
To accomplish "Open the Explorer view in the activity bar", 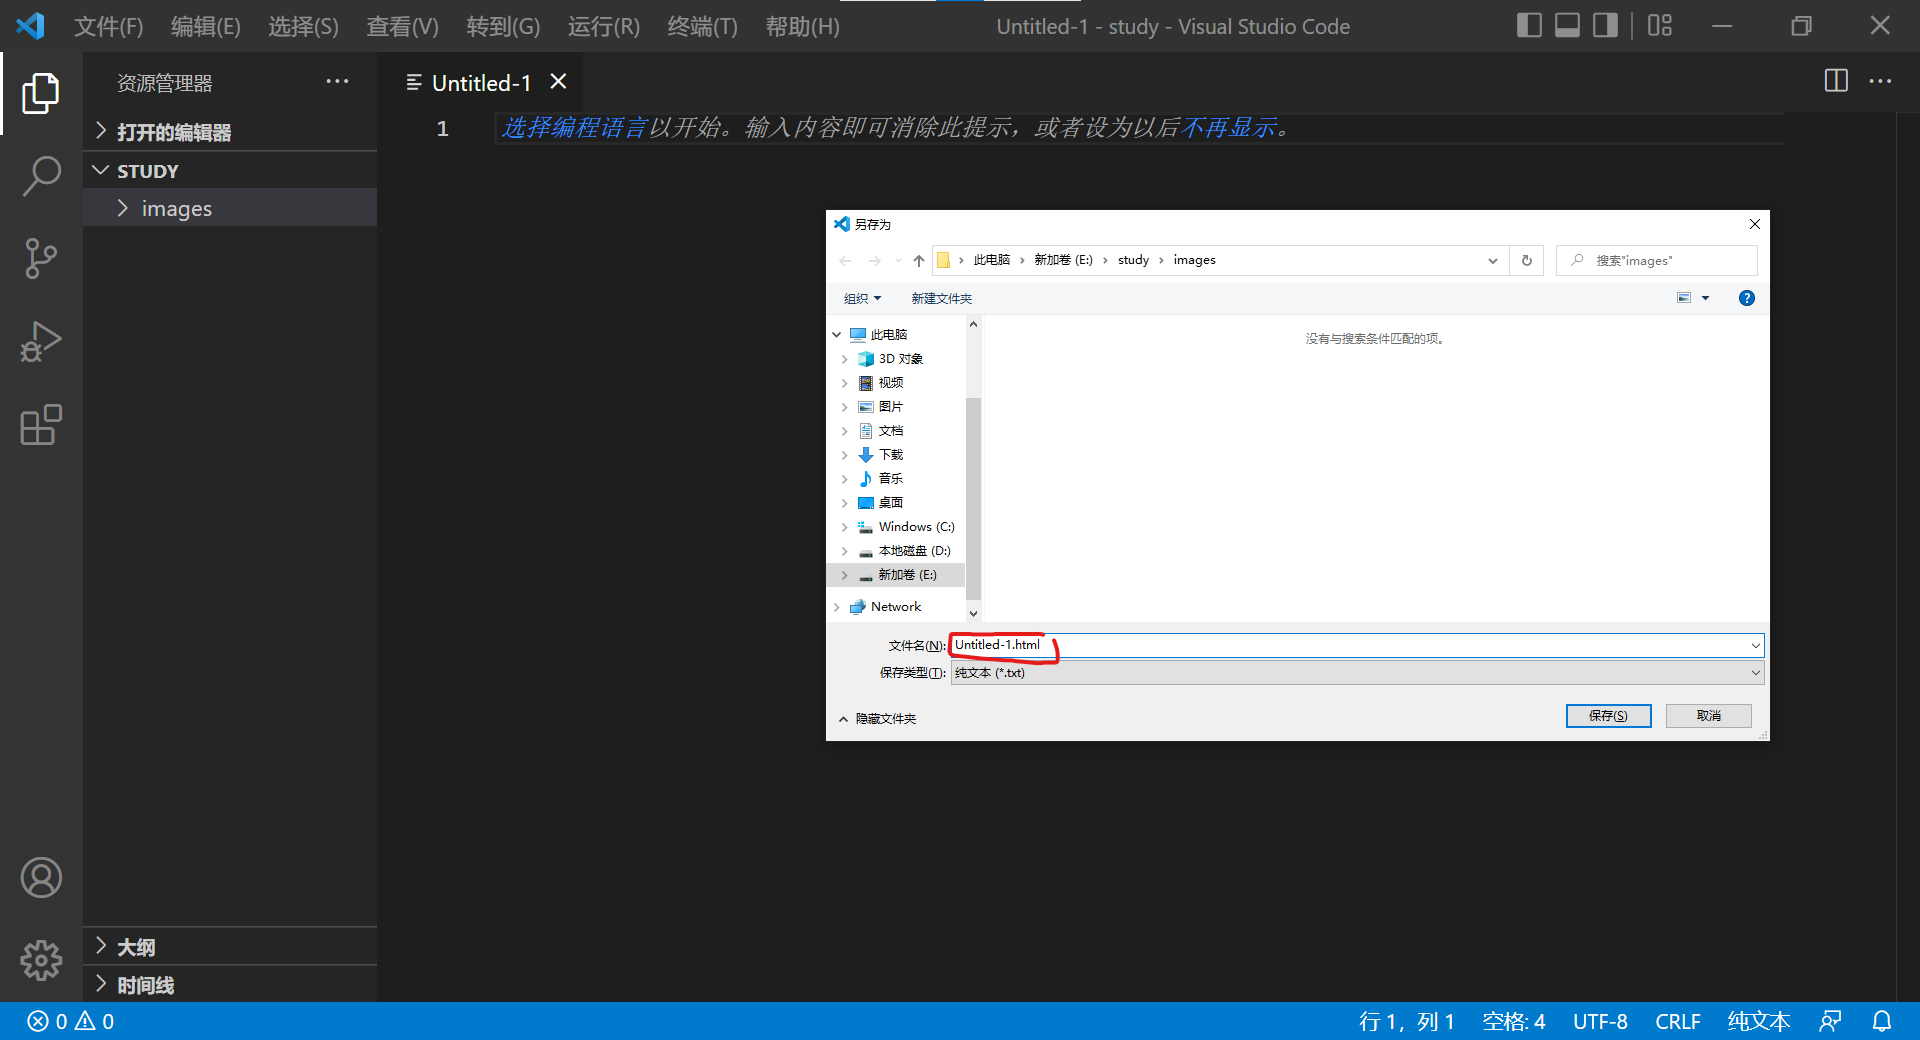I will pyautogui.click(x=40, y=93).
